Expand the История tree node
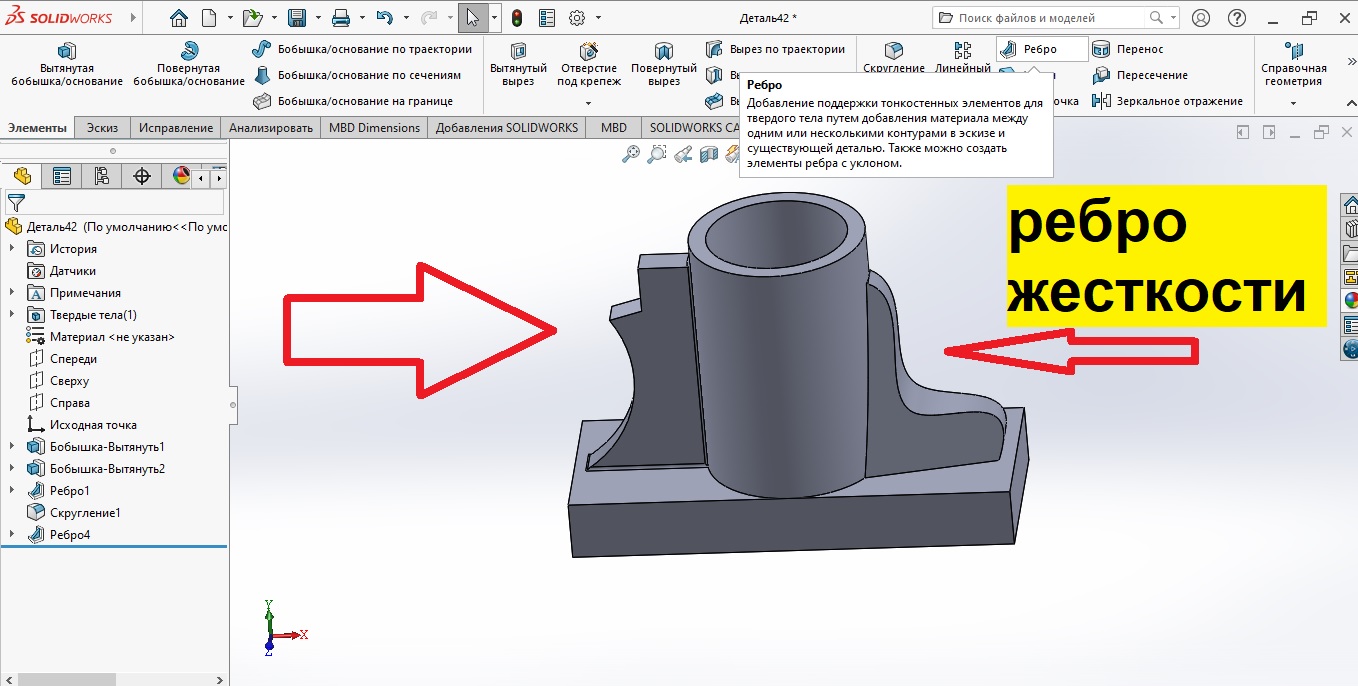This screenshot has height=686, width=1358. pos(12,249)
